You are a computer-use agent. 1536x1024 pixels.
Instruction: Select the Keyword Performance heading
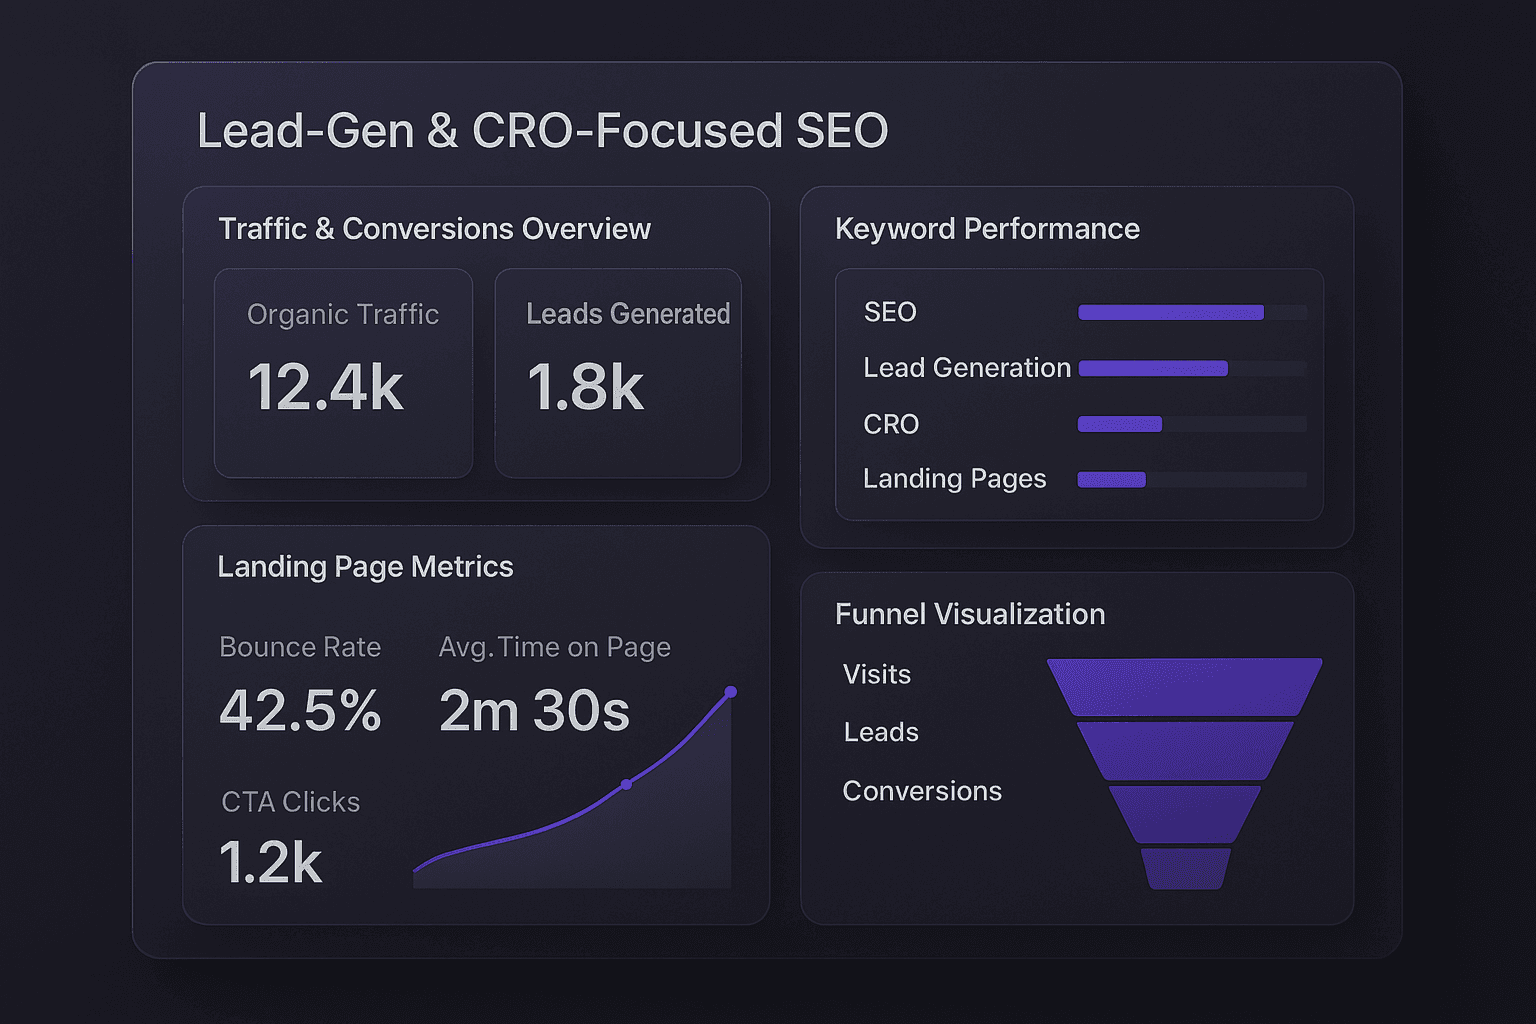tap(987, 229)
